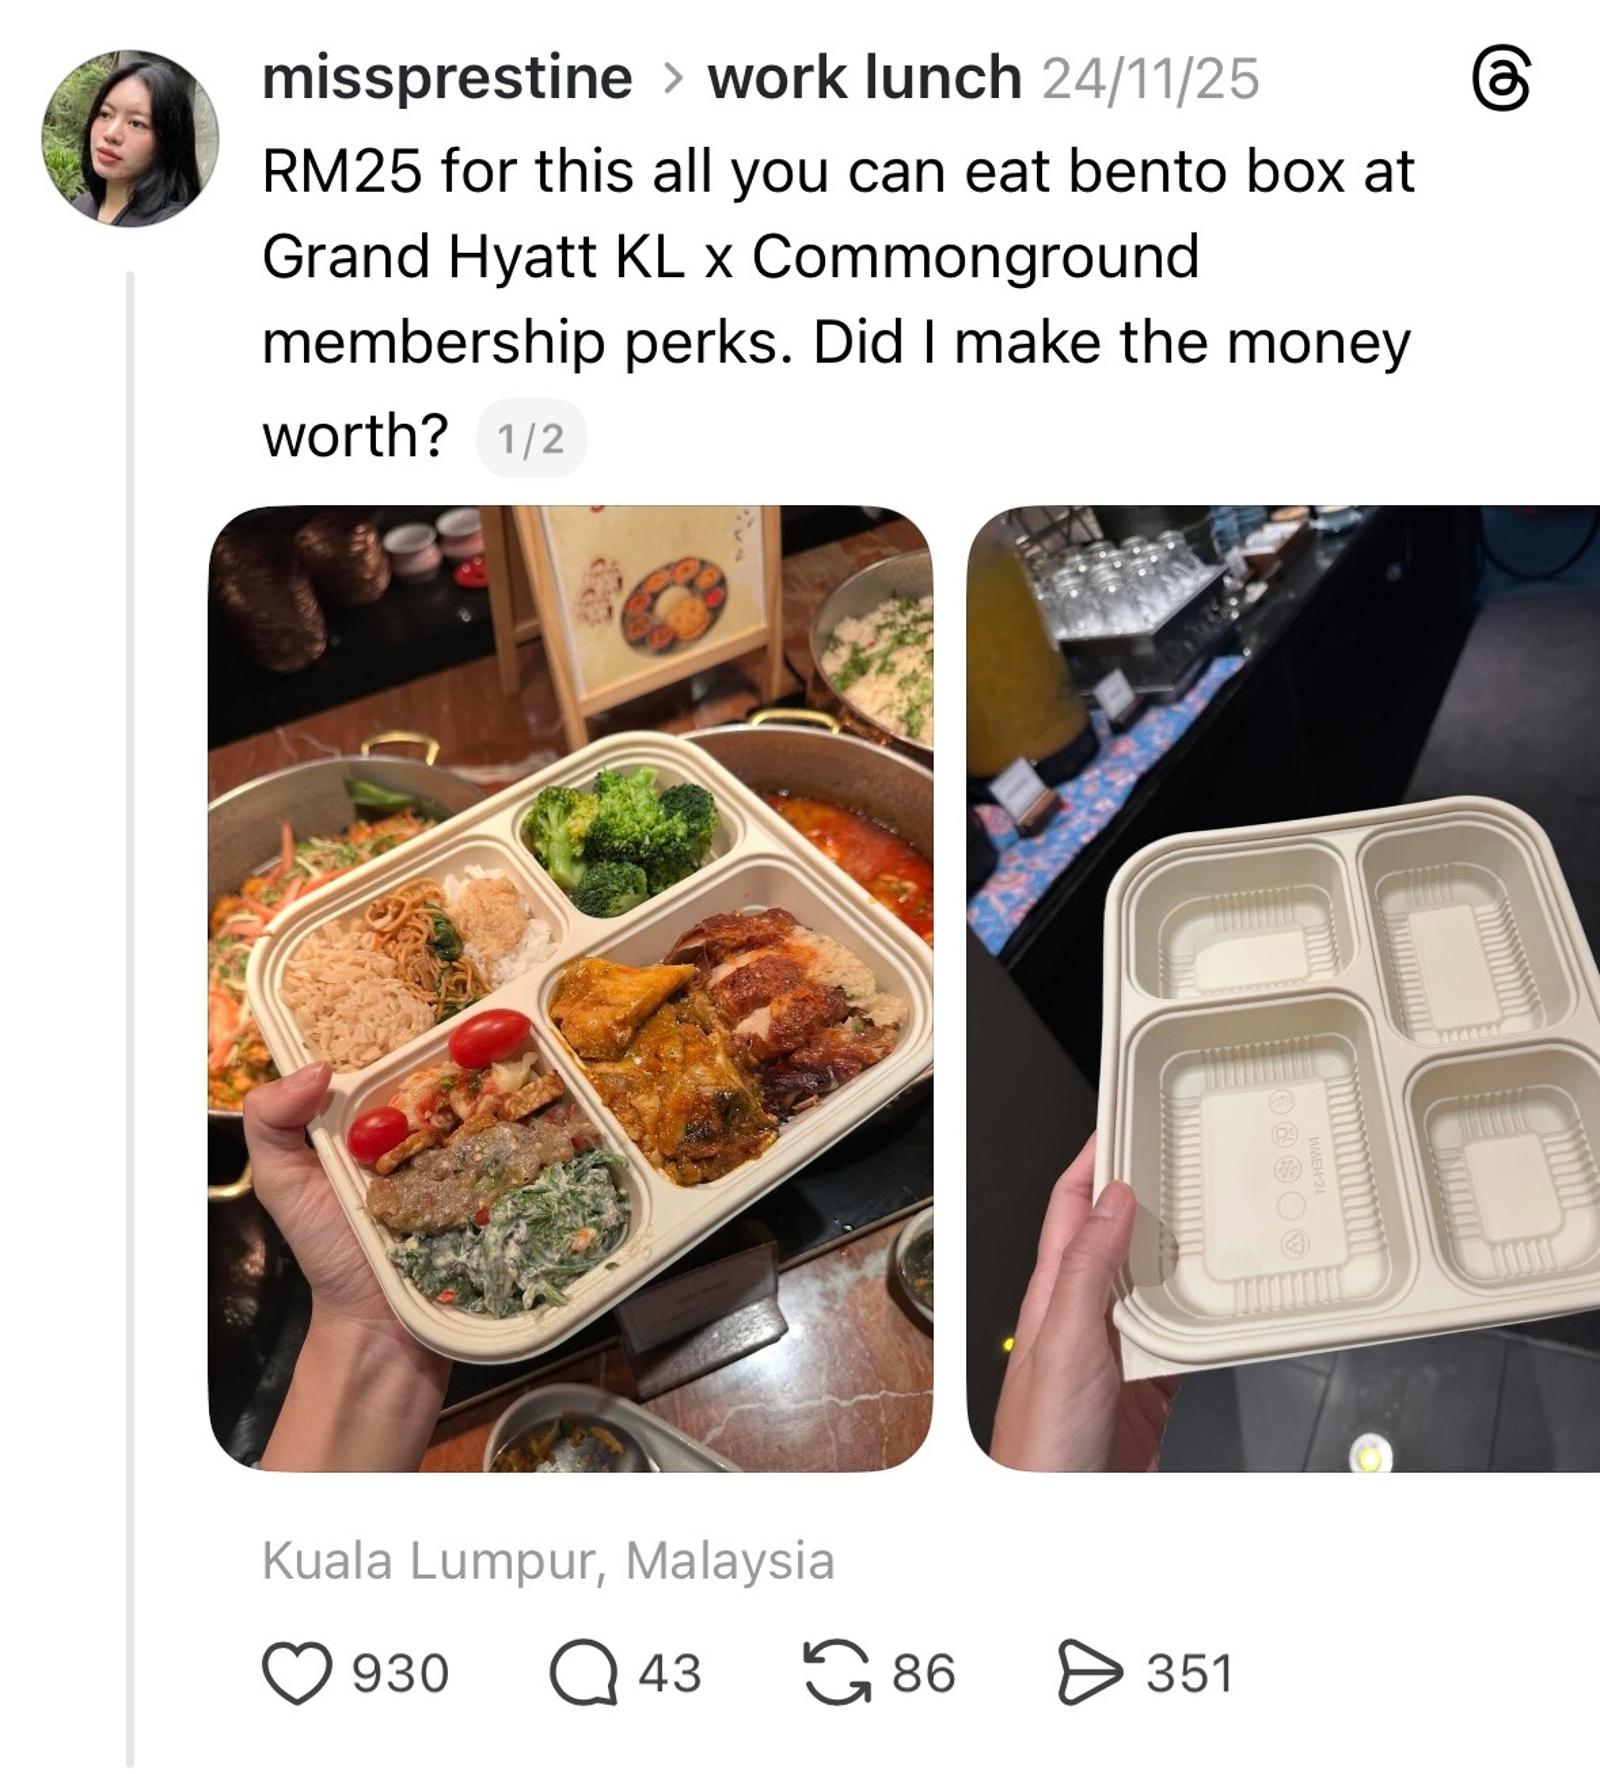The height and width of the screenshot is (1774, 1600).
Task: Click the chevron between username and topic
Action: tap(672, 80)
